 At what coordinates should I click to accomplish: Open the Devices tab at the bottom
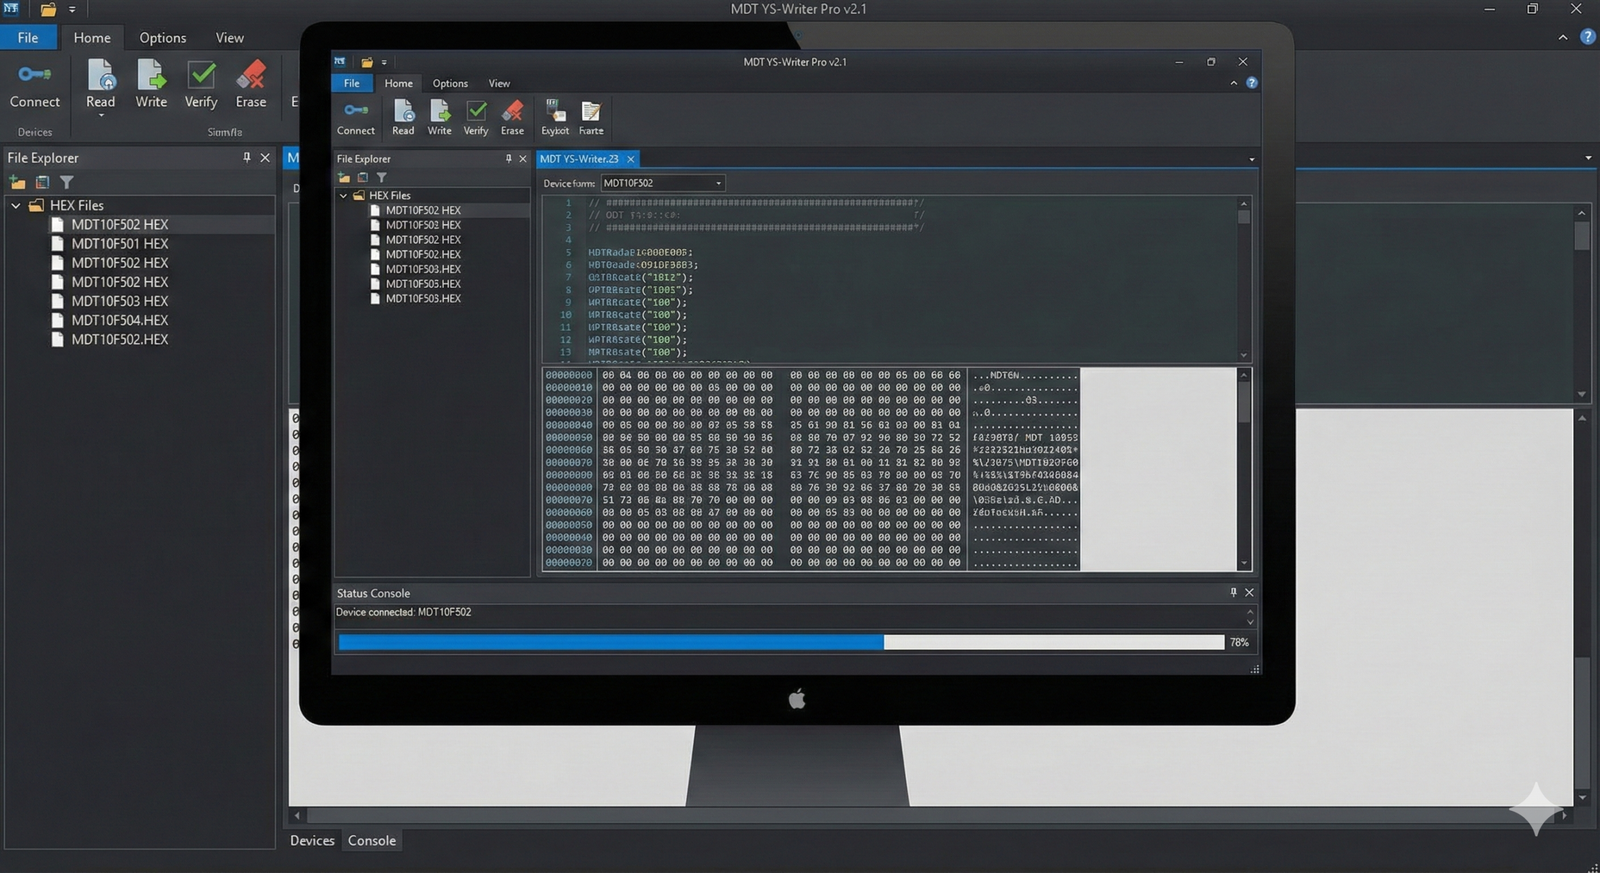312,840
